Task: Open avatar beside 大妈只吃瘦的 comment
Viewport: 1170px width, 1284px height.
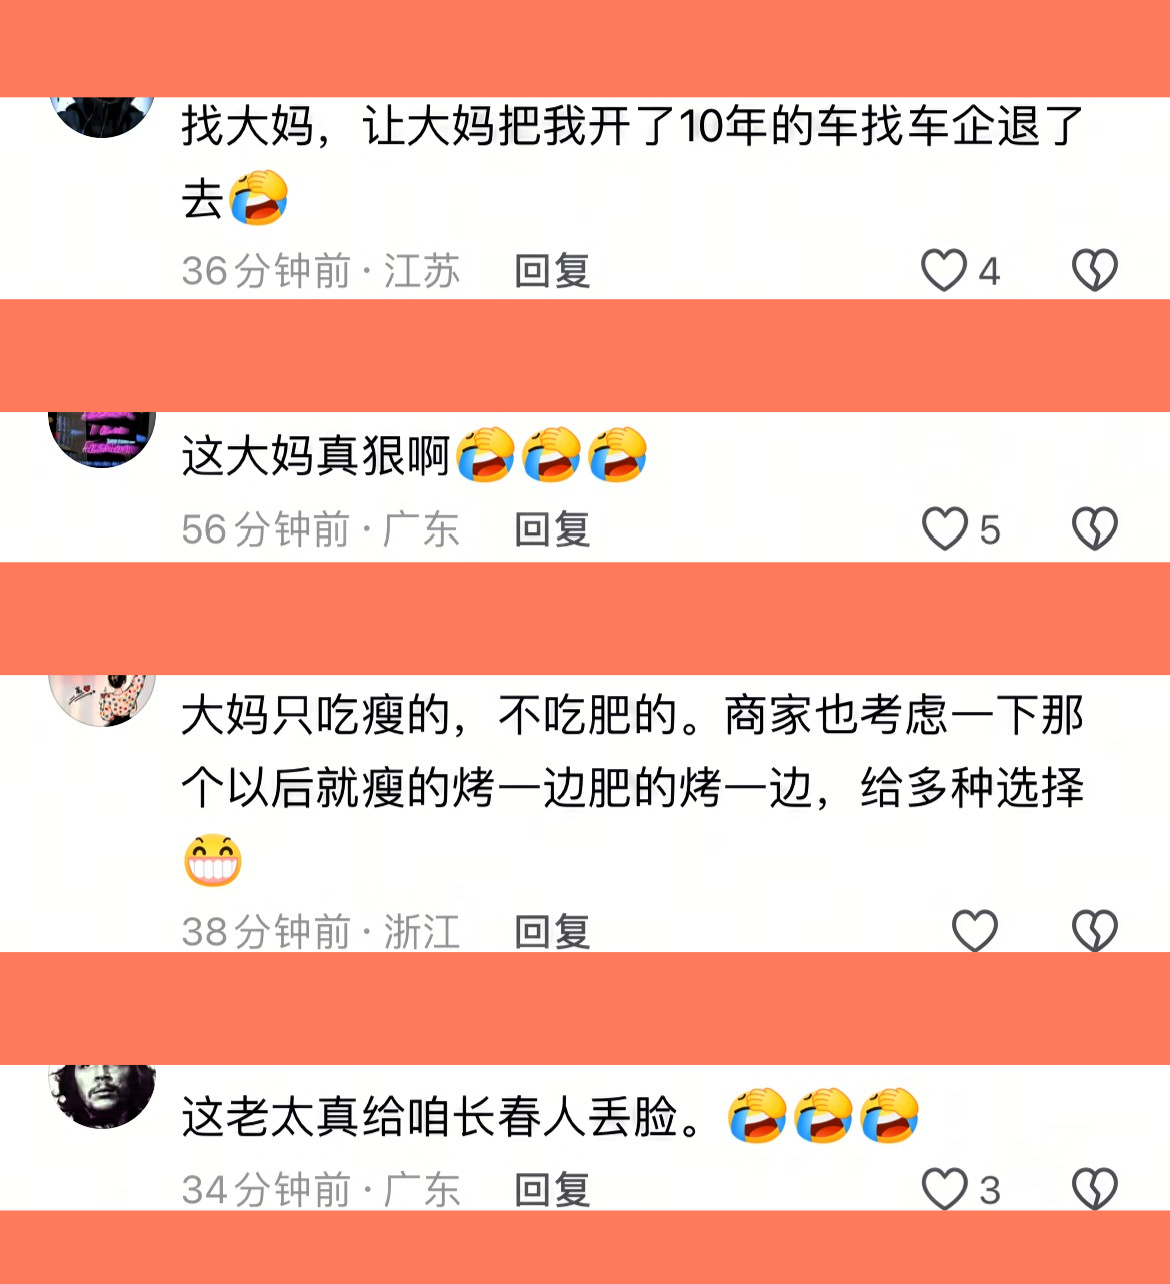Action: (x=102, y=700)
